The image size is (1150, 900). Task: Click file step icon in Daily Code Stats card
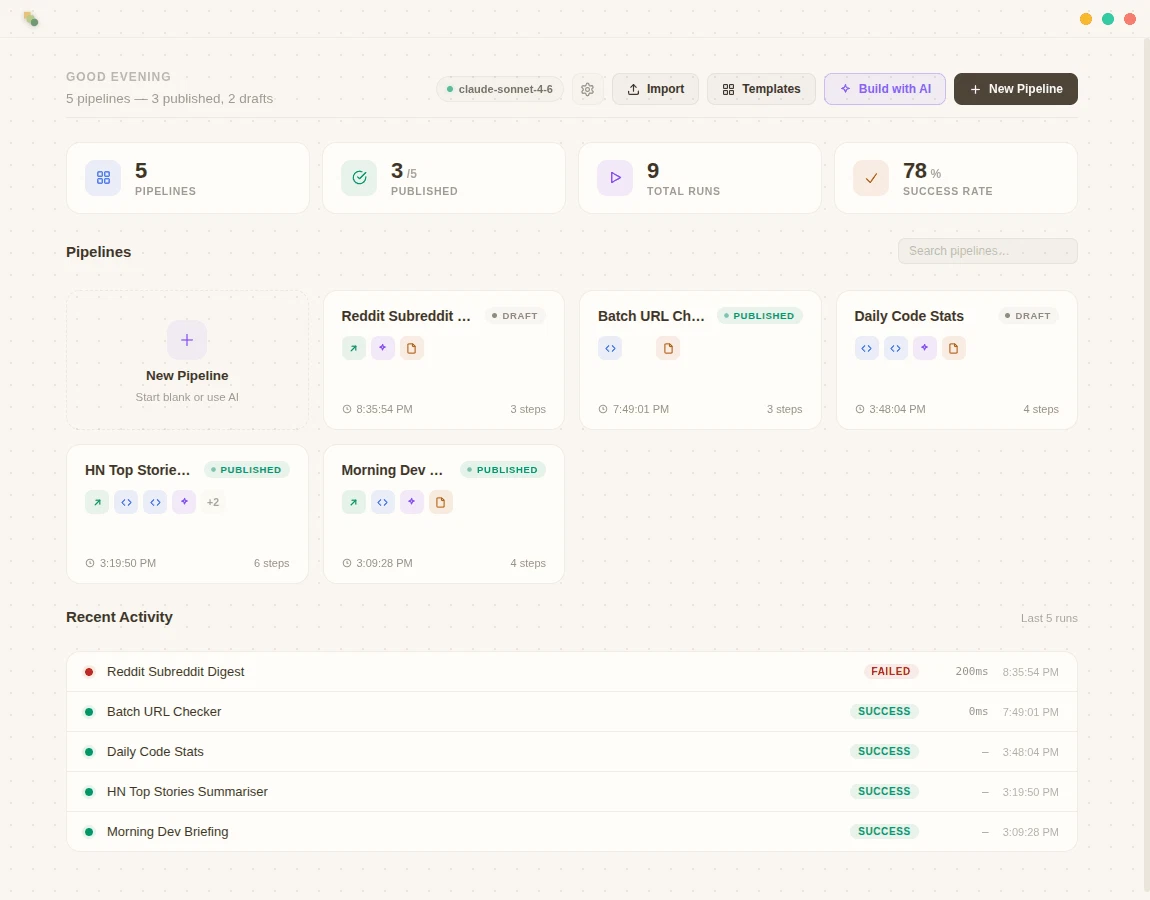953,348
